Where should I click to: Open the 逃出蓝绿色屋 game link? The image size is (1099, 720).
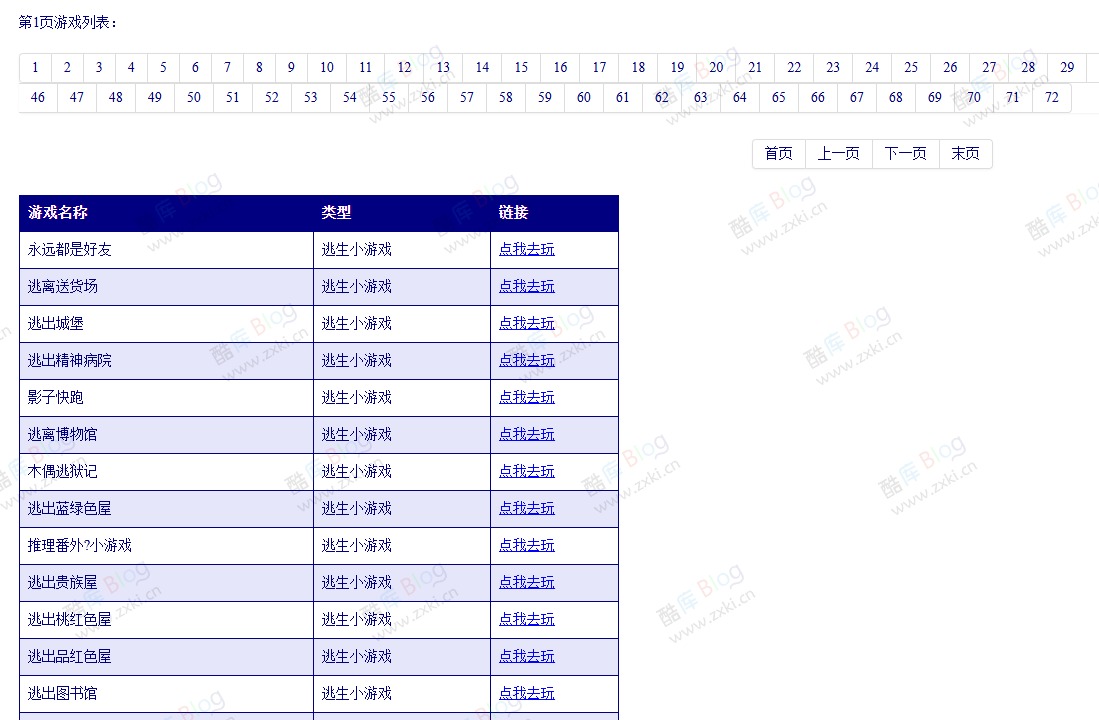(68, 508)
